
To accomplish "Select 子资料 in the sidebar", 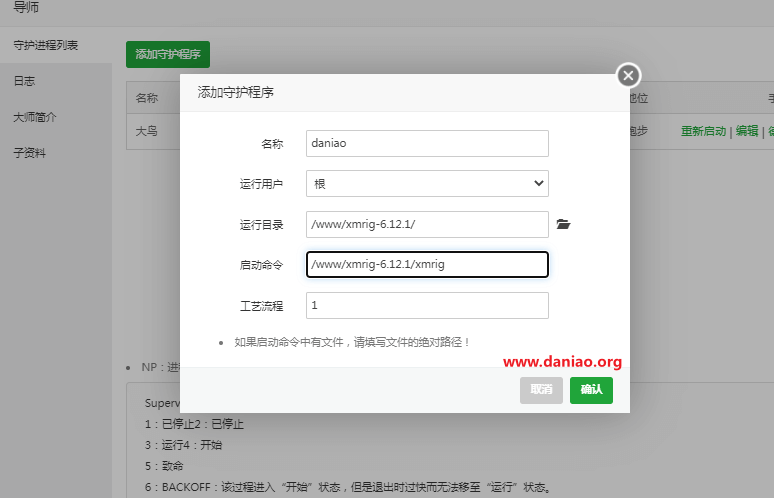I will [29, 153].
